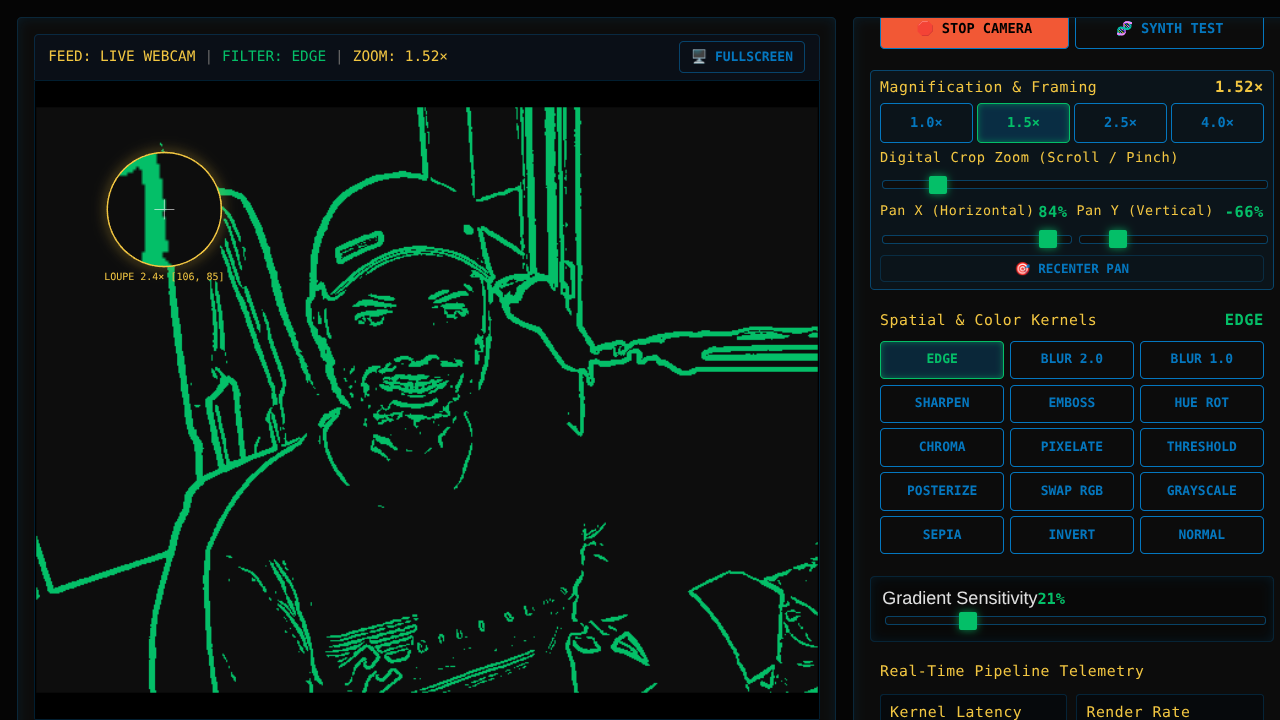Click the Digital Crop Zoom slider handle
This screenshot has height=720, width=1280.
938,185
